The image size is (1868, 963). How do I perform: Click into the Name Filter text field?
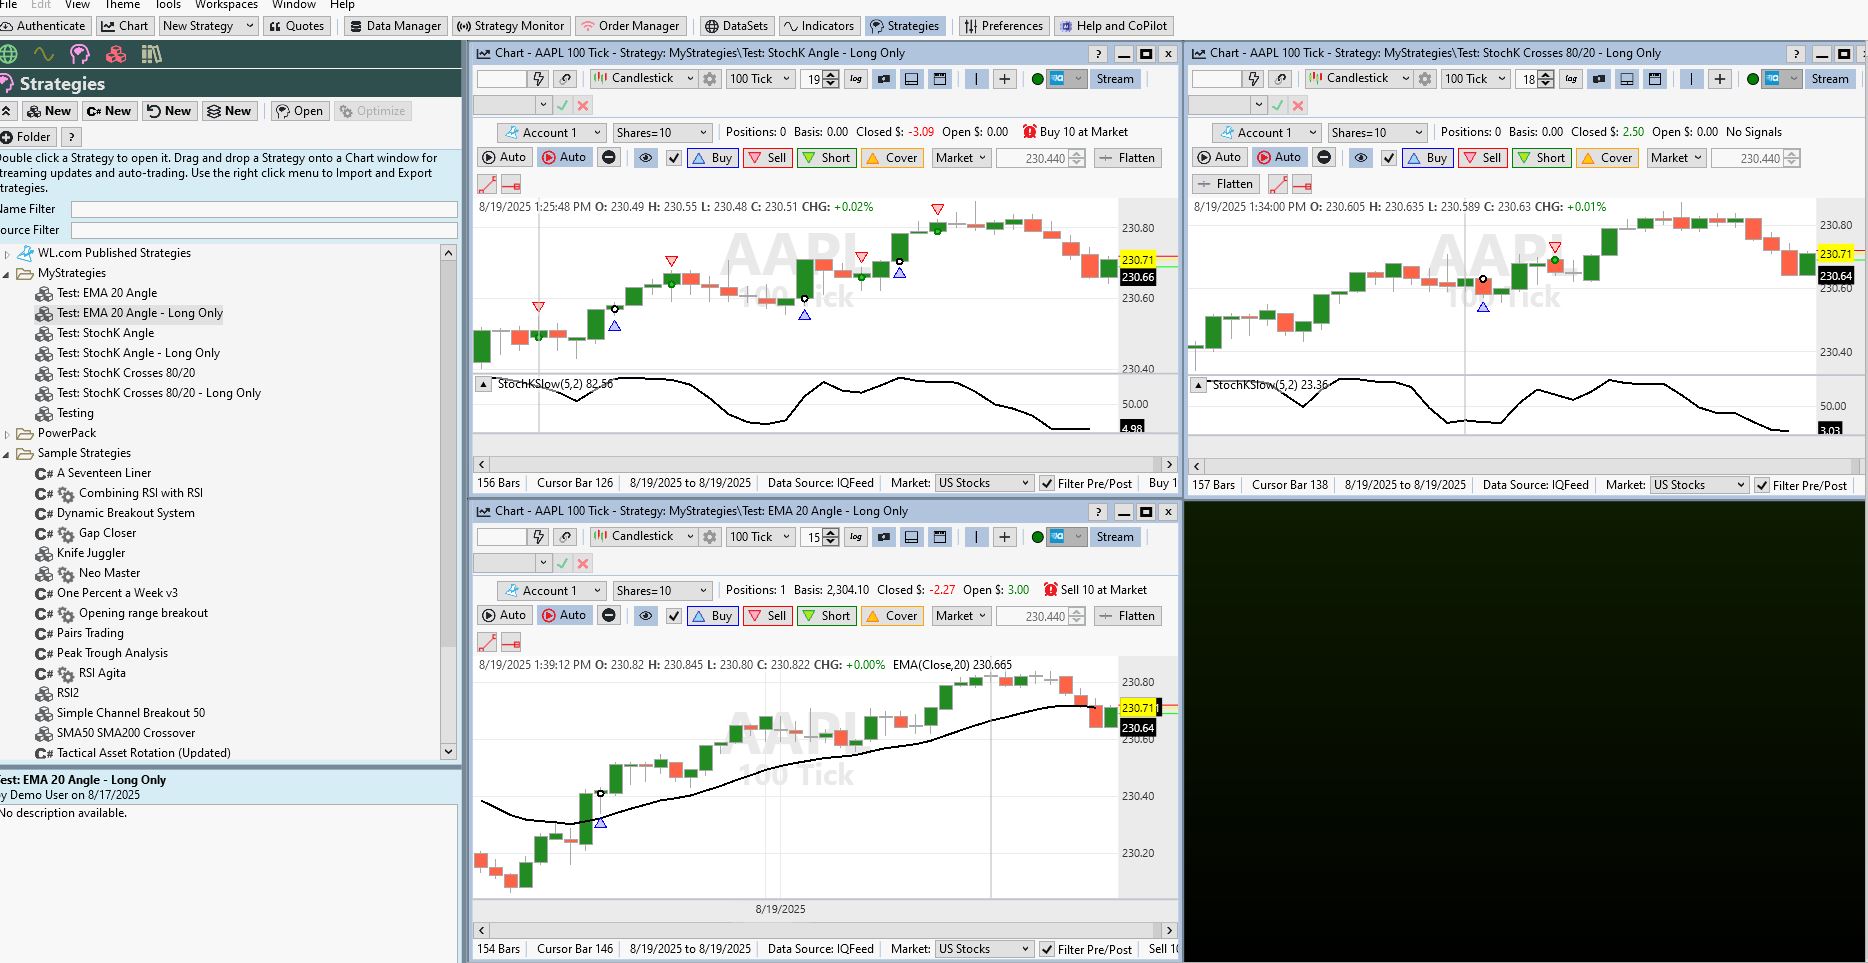pos(264,209)
